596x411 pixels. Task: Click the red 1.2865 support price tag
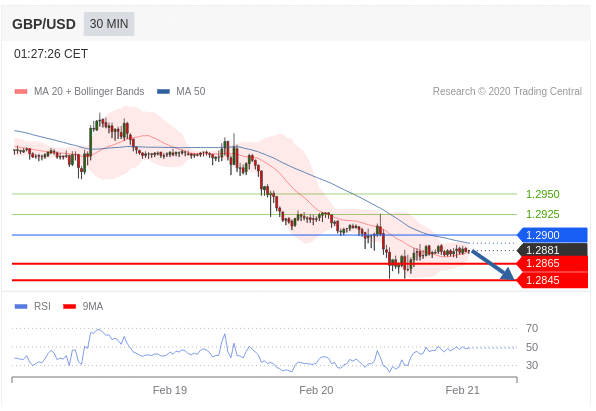(x=553, y=263)
